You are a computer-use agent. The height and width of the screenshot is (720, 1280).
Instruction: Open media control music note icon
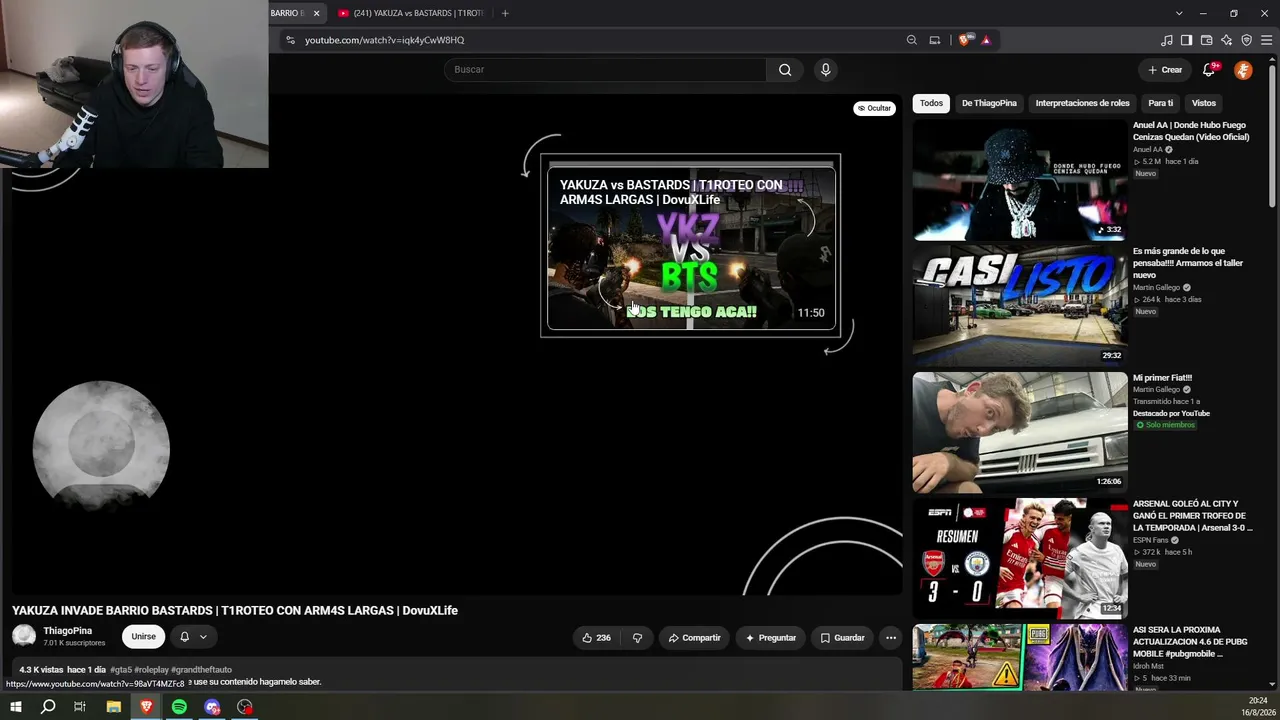coord(1167,40)
